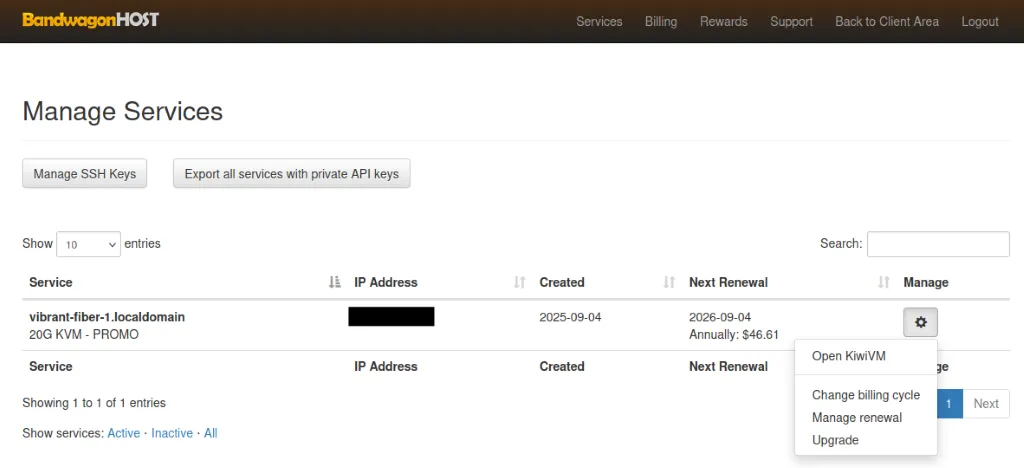Click Back to Client Area link

pos(886,21)
